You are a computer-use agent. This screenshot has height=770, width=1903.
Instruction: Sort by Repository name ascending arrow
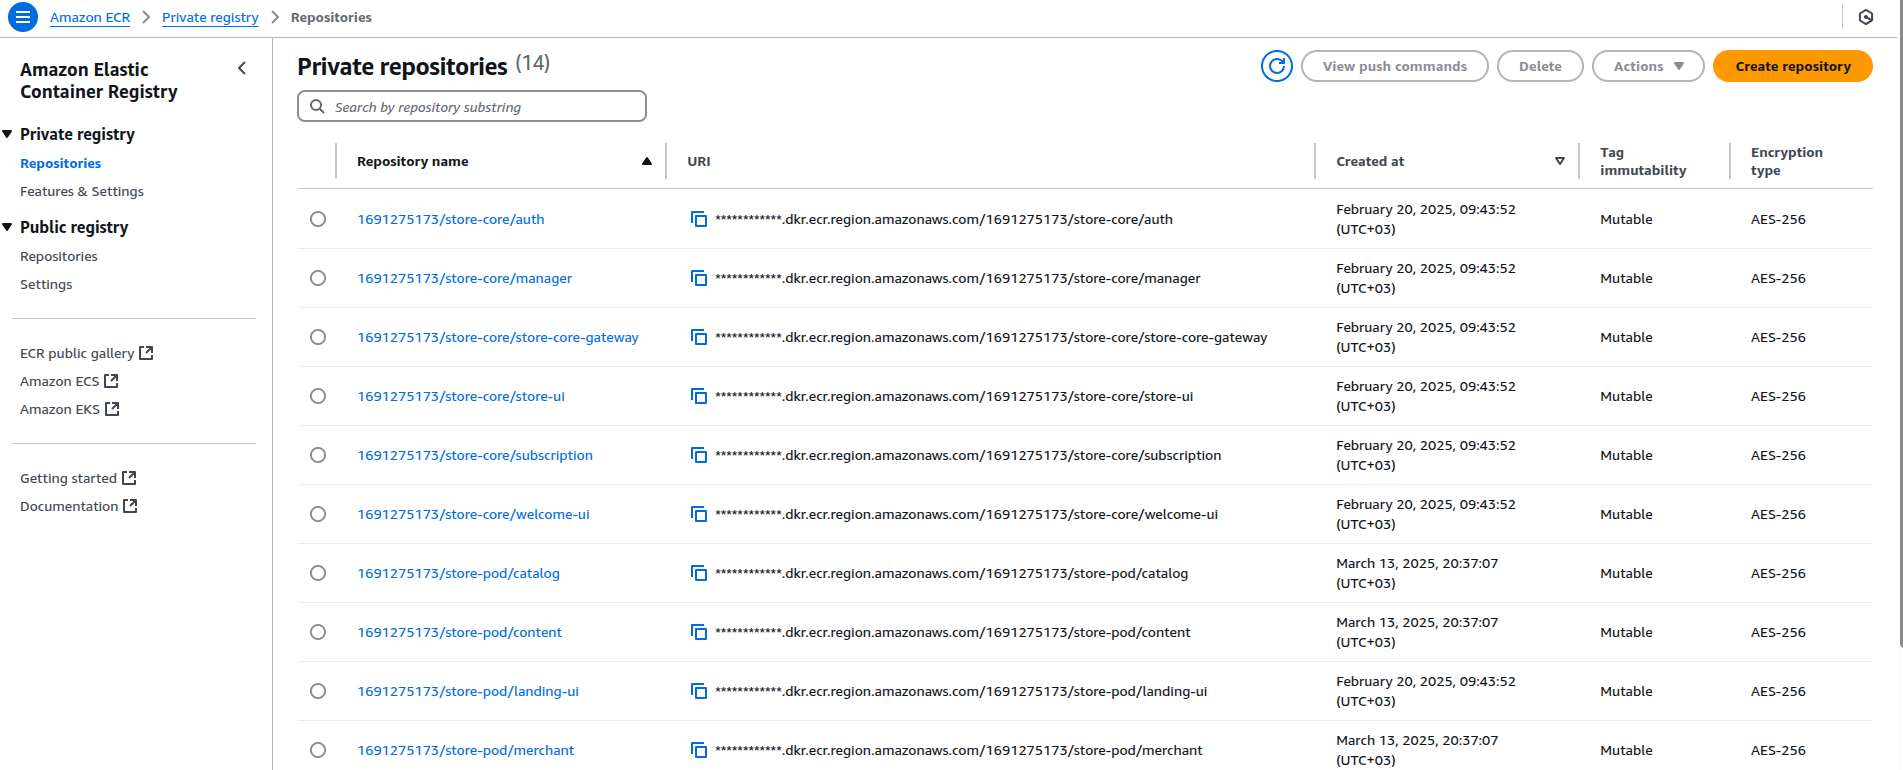coord(647,161)
